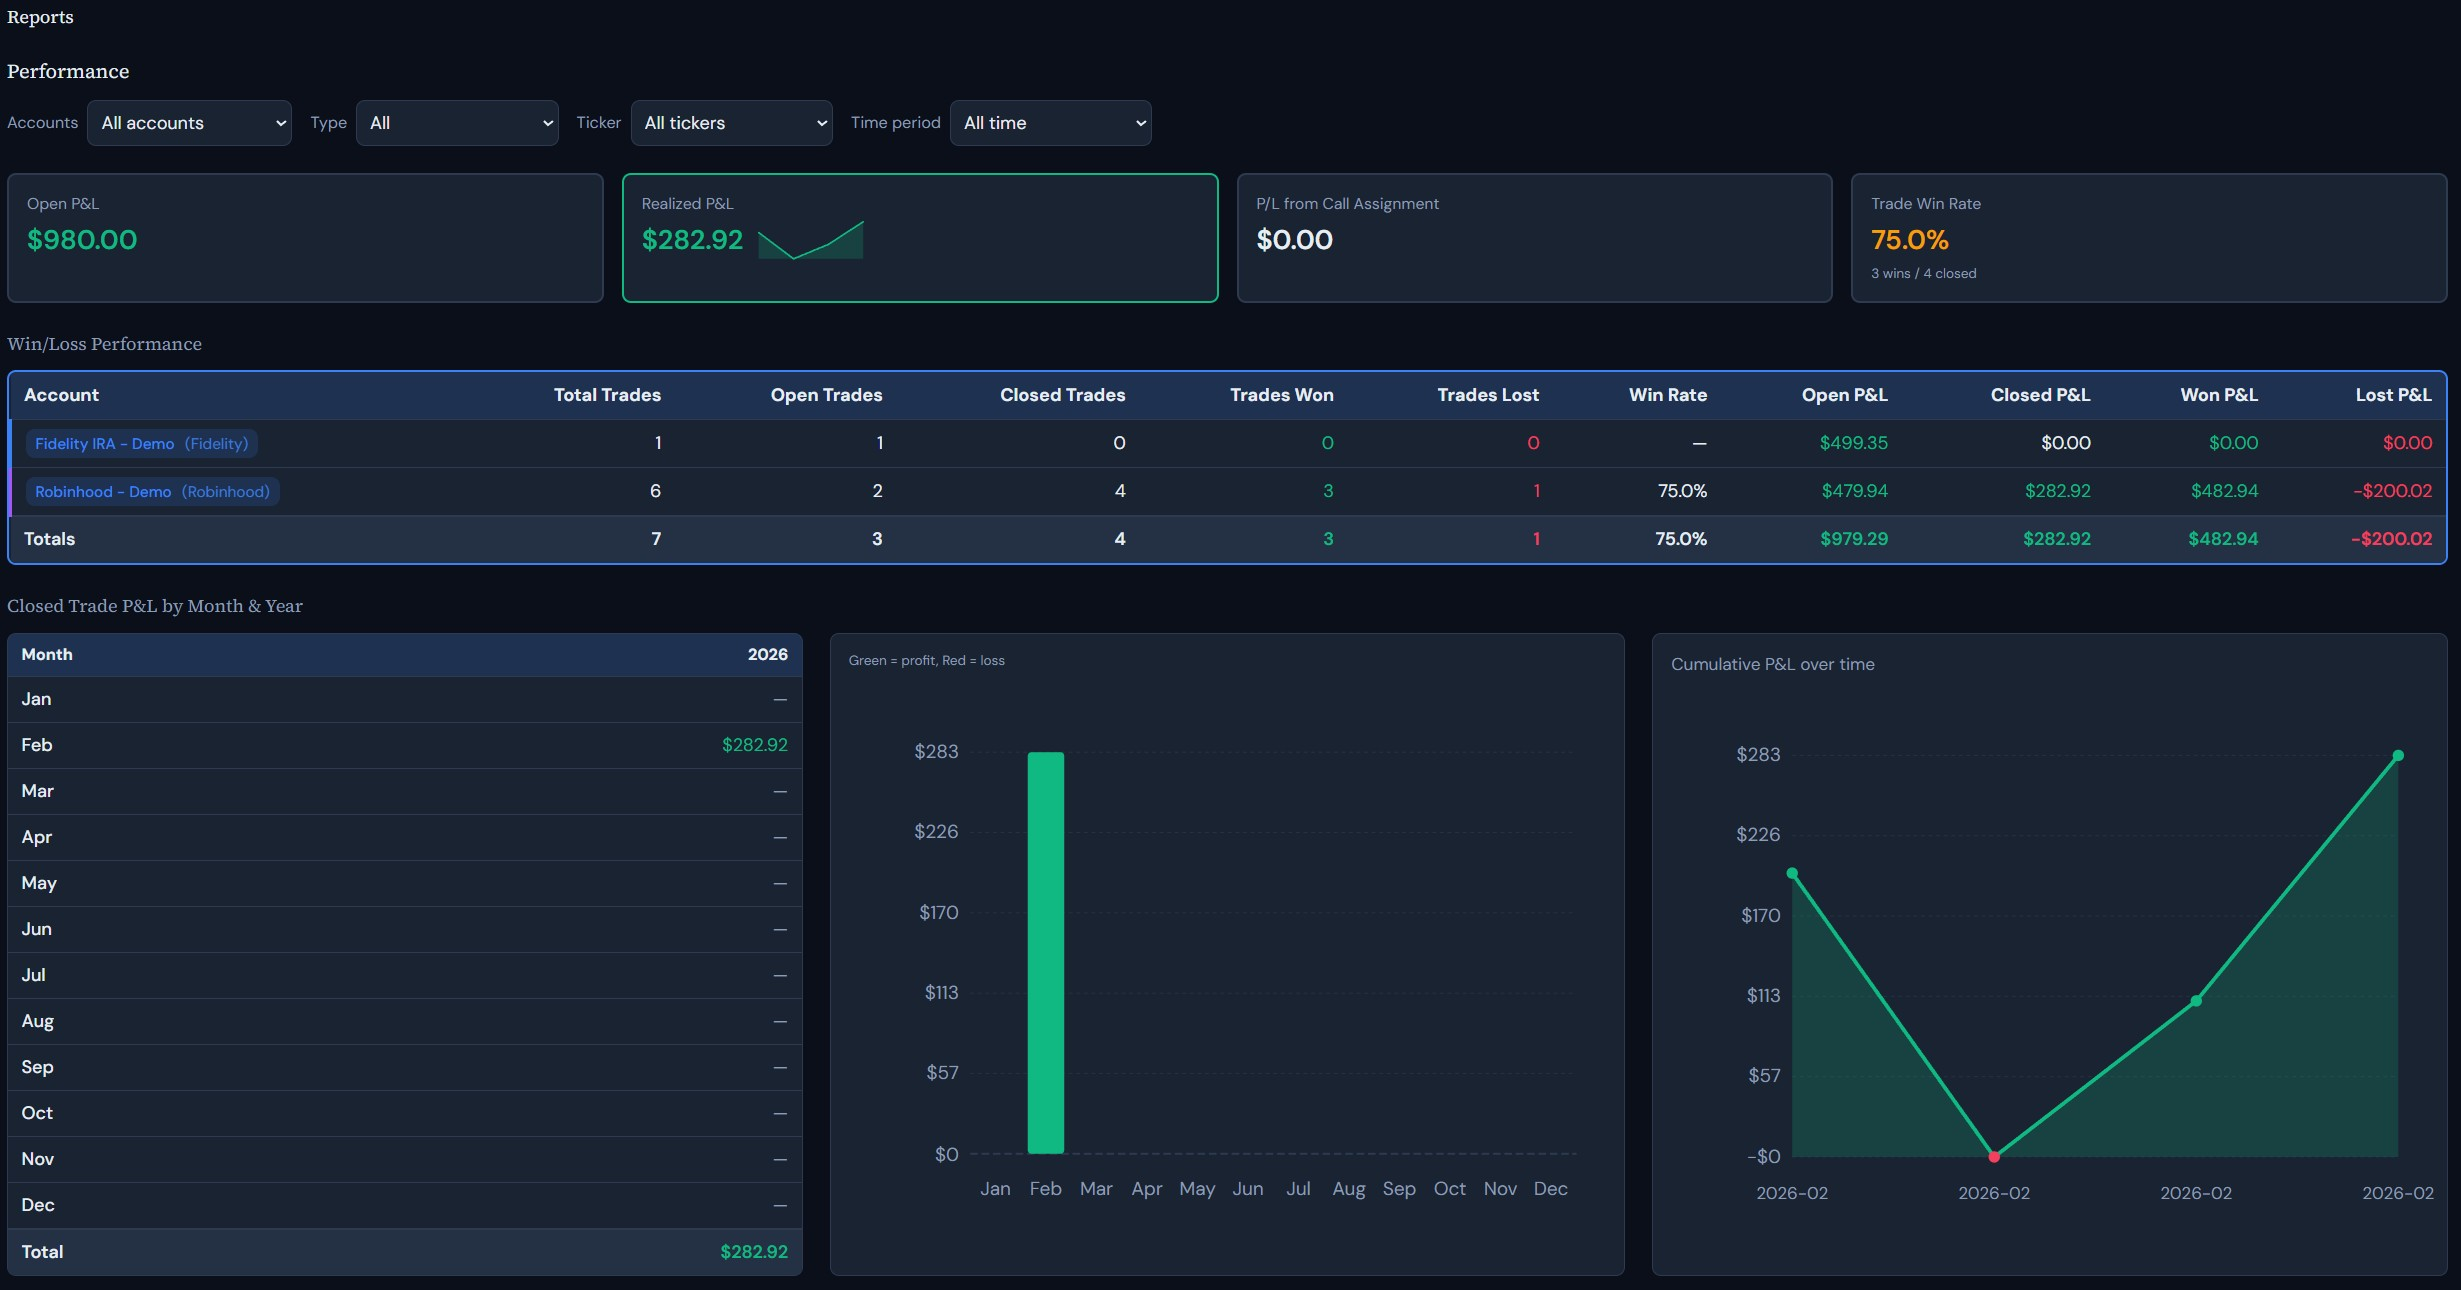Open the Fidelity IRA – Demo account link
Viewport: 2461px width, 1290px height.
(140, 443)
